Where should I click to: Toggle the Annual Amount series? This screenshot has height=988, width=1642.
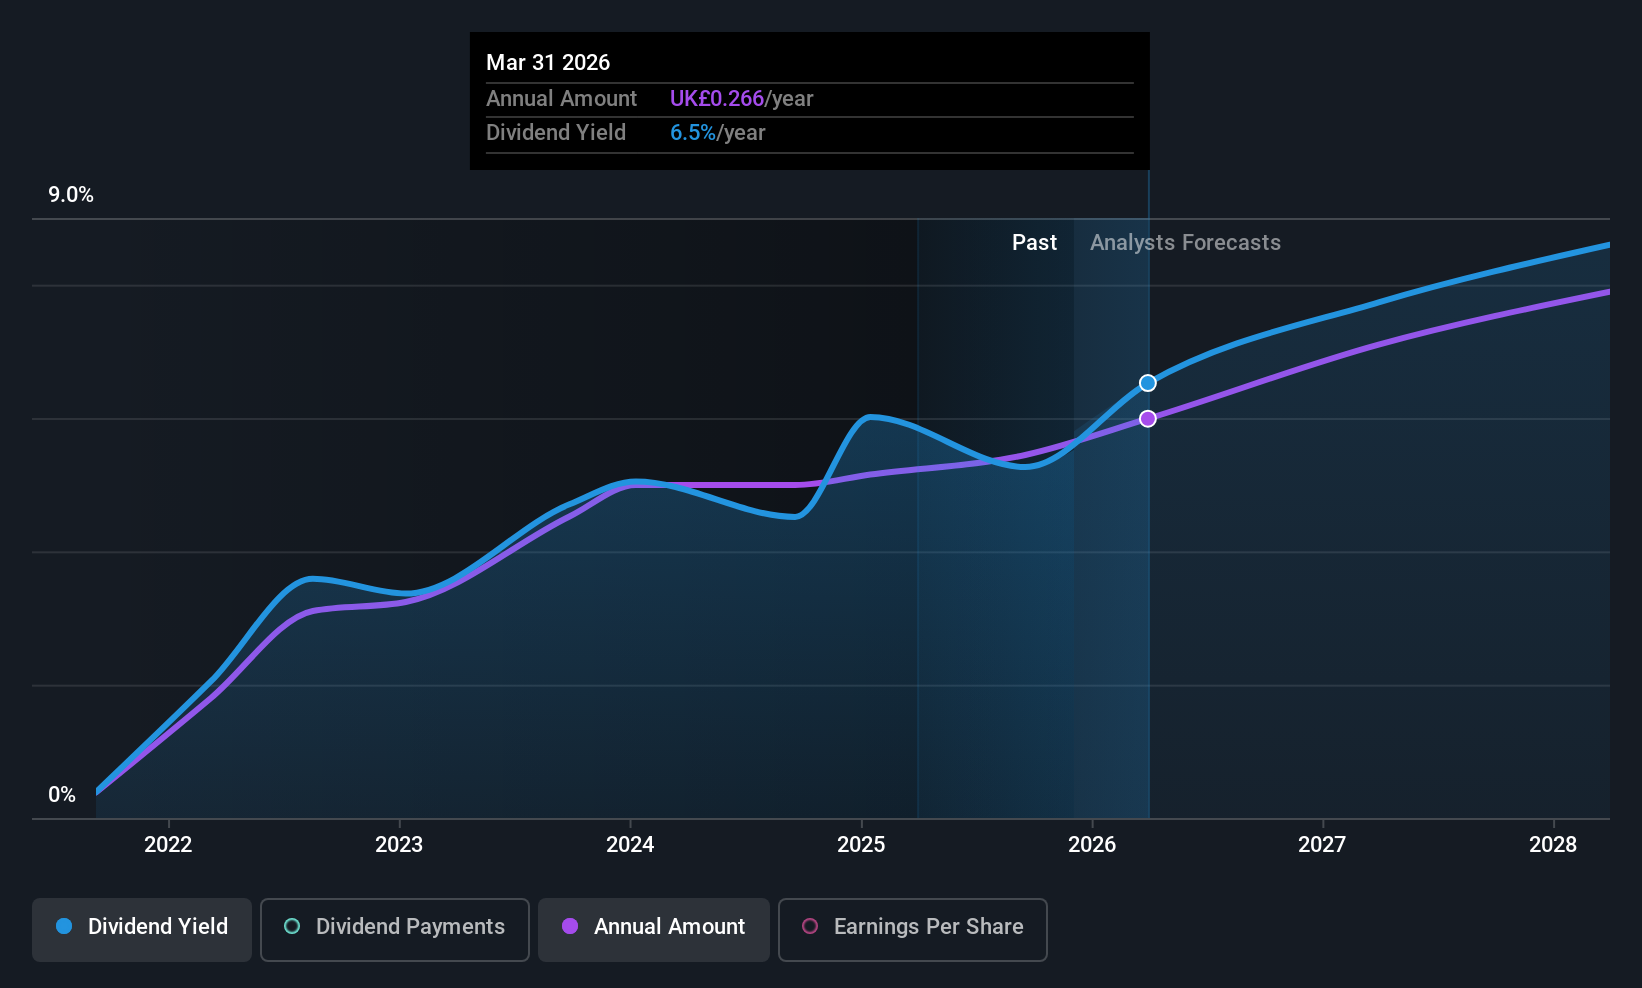[654, 929]
